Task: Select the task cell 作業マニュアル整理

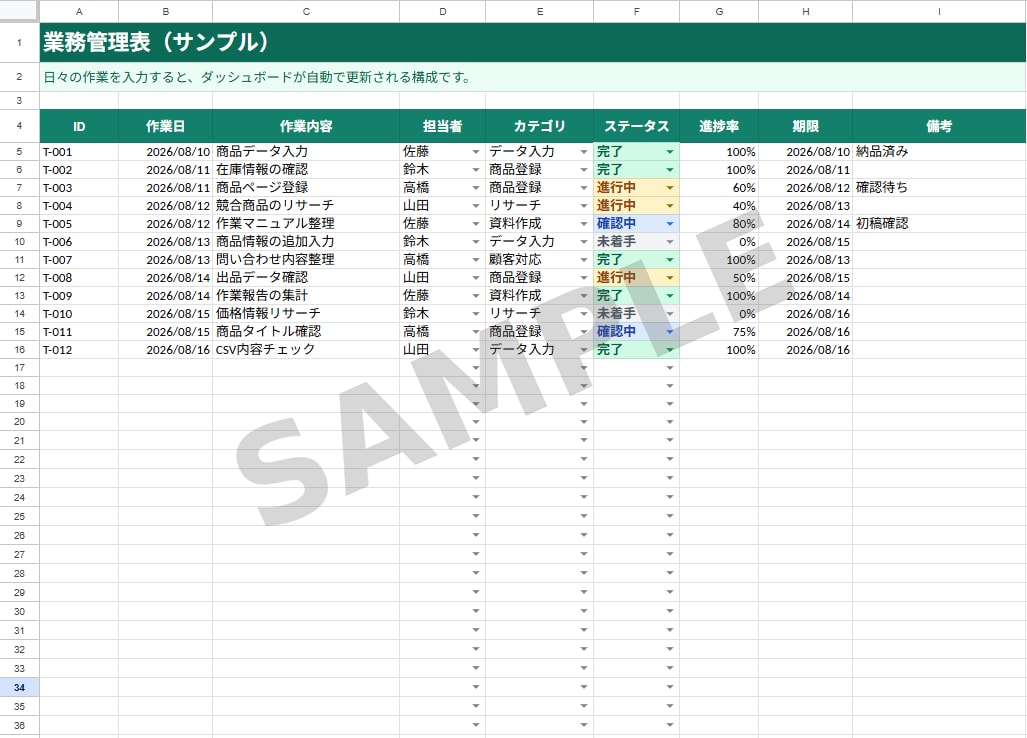Action: coord(306,224)
